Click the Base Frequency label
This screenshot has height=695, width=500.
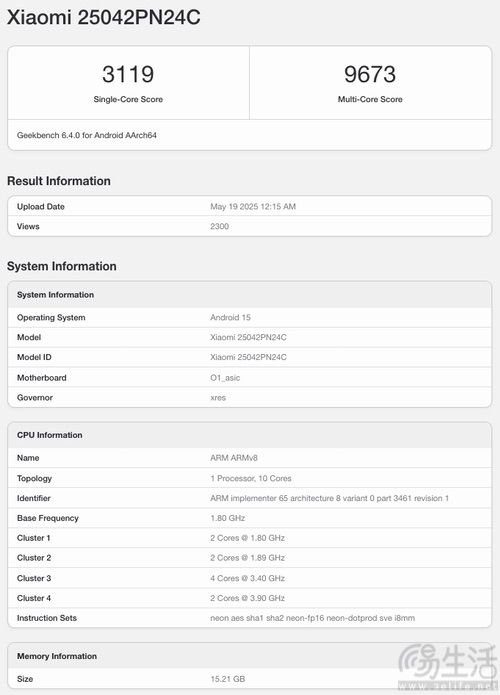coord(47,518)
